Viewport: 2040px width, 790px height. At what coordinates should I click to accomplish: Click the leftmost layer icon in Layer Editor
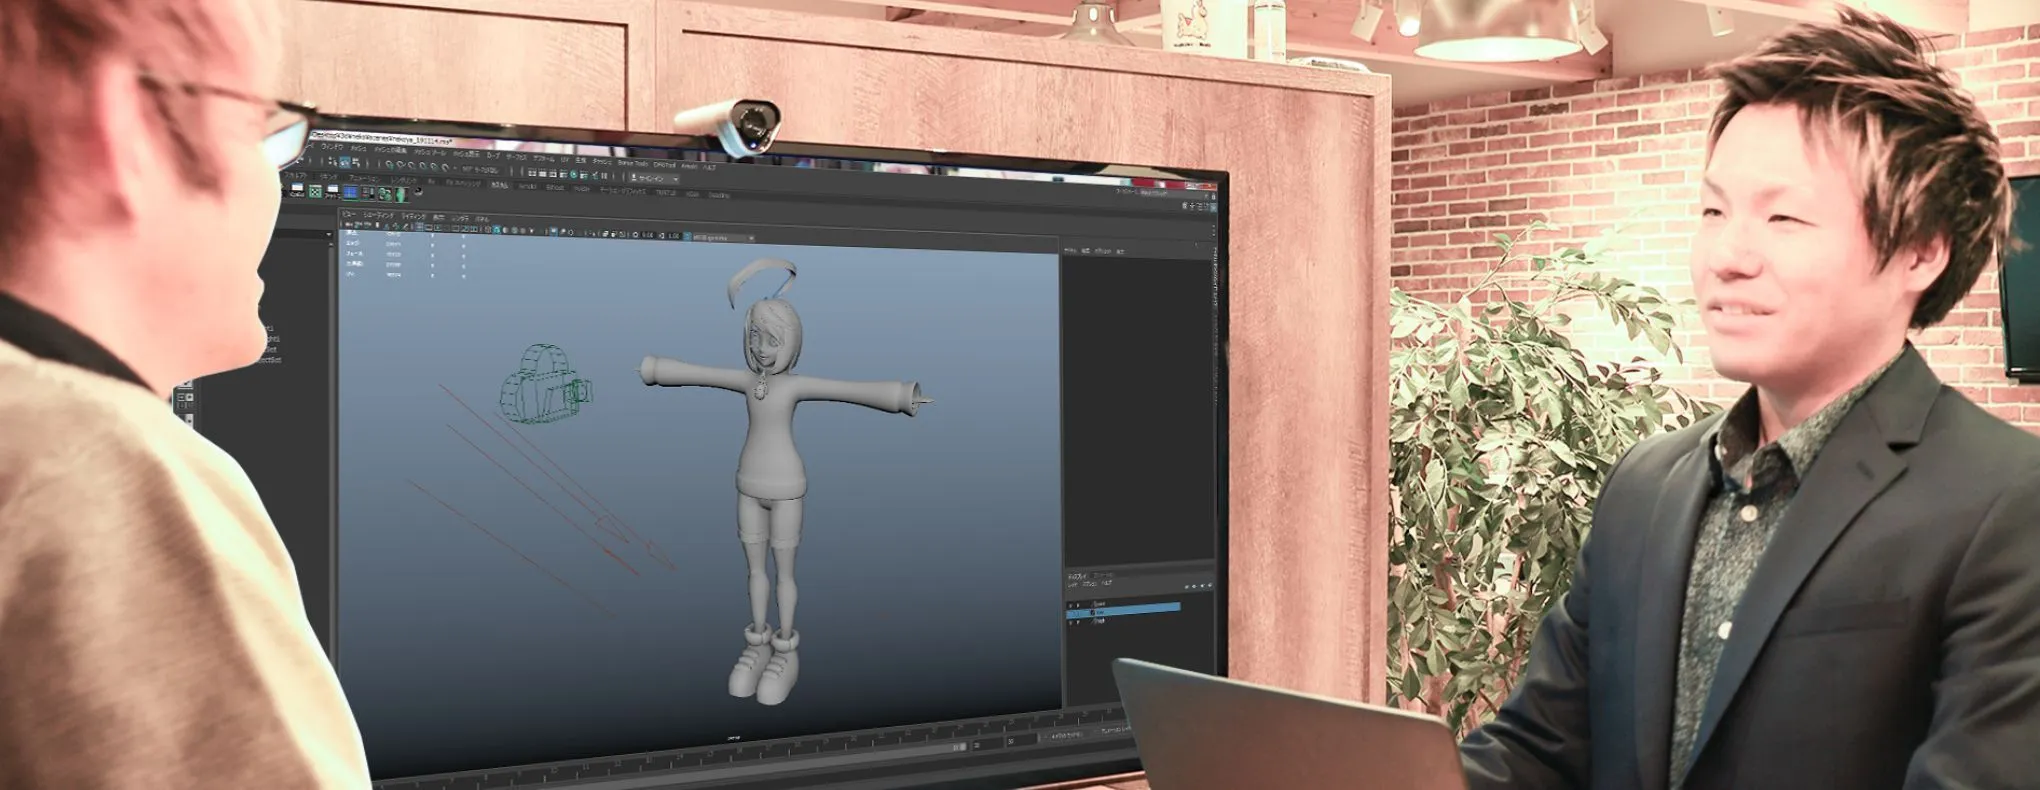point(1187,587)
